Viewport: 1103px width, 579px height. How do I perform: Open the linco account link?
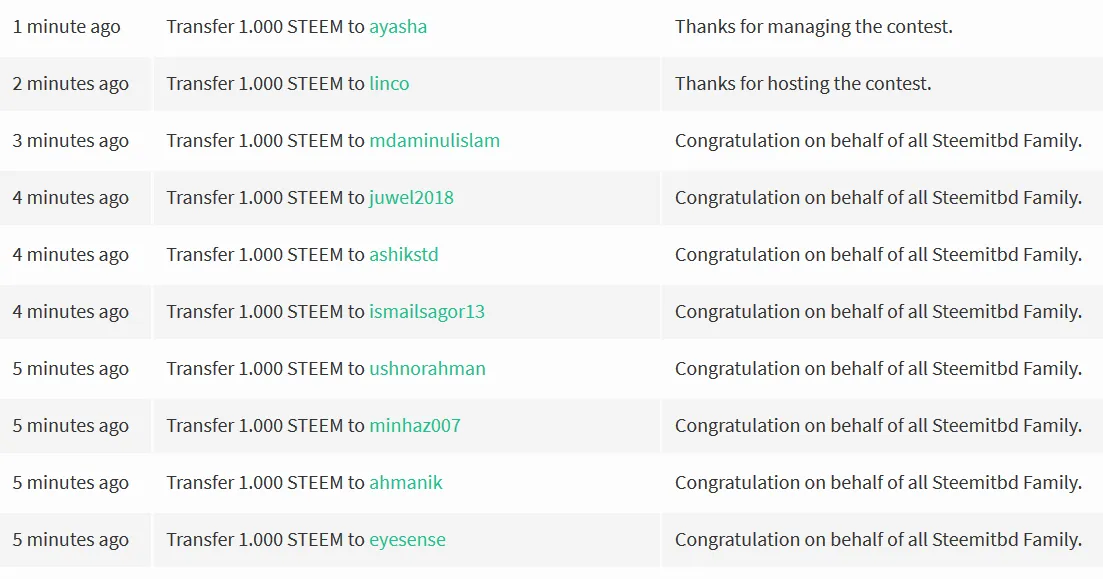[389, 84]
